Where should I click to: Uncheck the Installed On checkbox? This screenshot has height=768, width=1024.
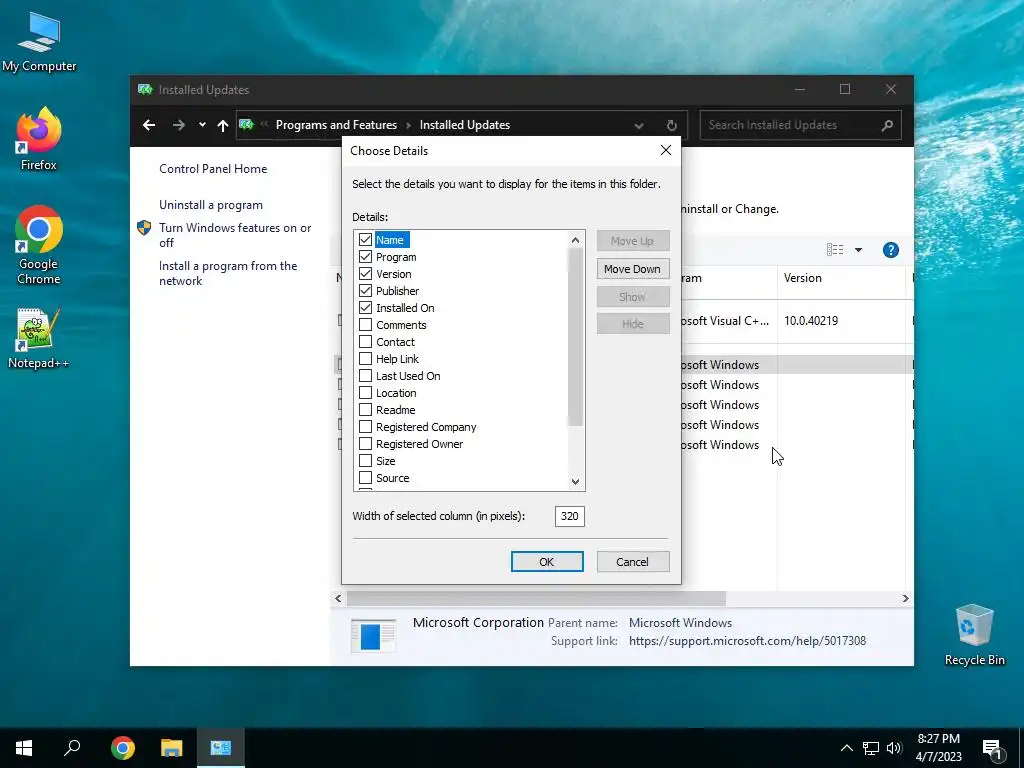click(365, 308)
